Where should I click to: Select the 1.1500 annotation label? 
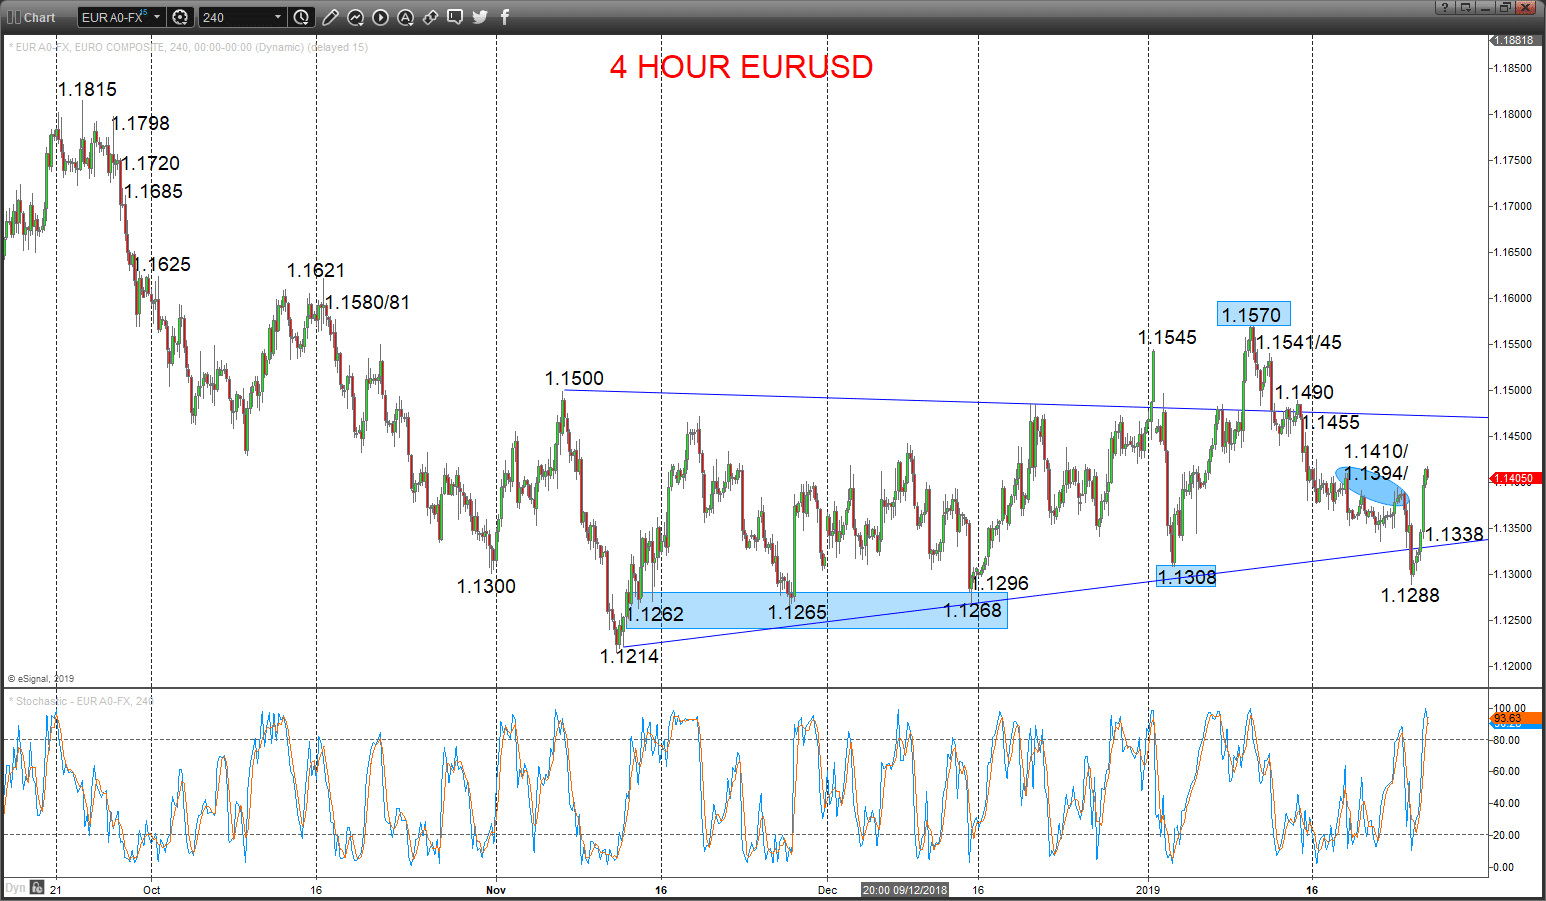coord(574,378)
